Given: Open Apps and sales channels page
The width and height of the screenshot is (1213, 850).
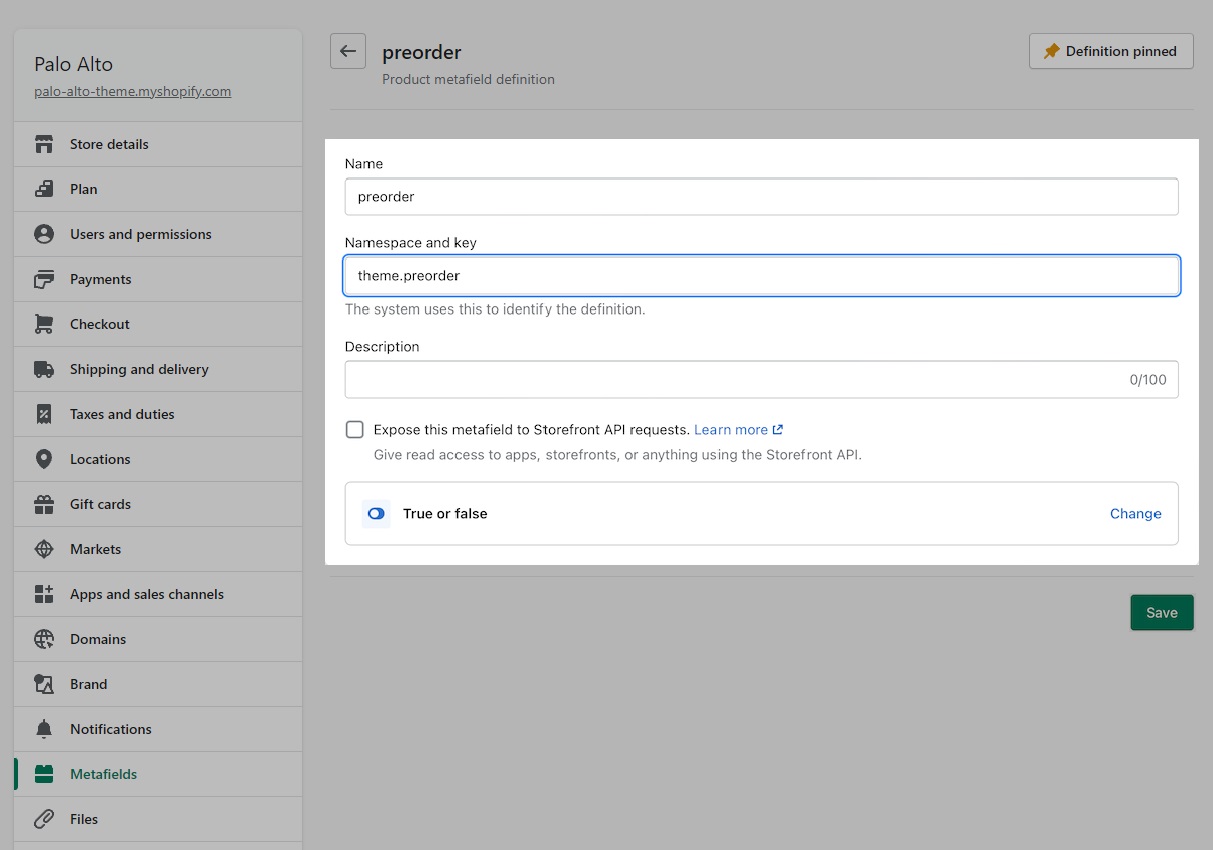Looking at the screenshot, I should pos(146,594).
